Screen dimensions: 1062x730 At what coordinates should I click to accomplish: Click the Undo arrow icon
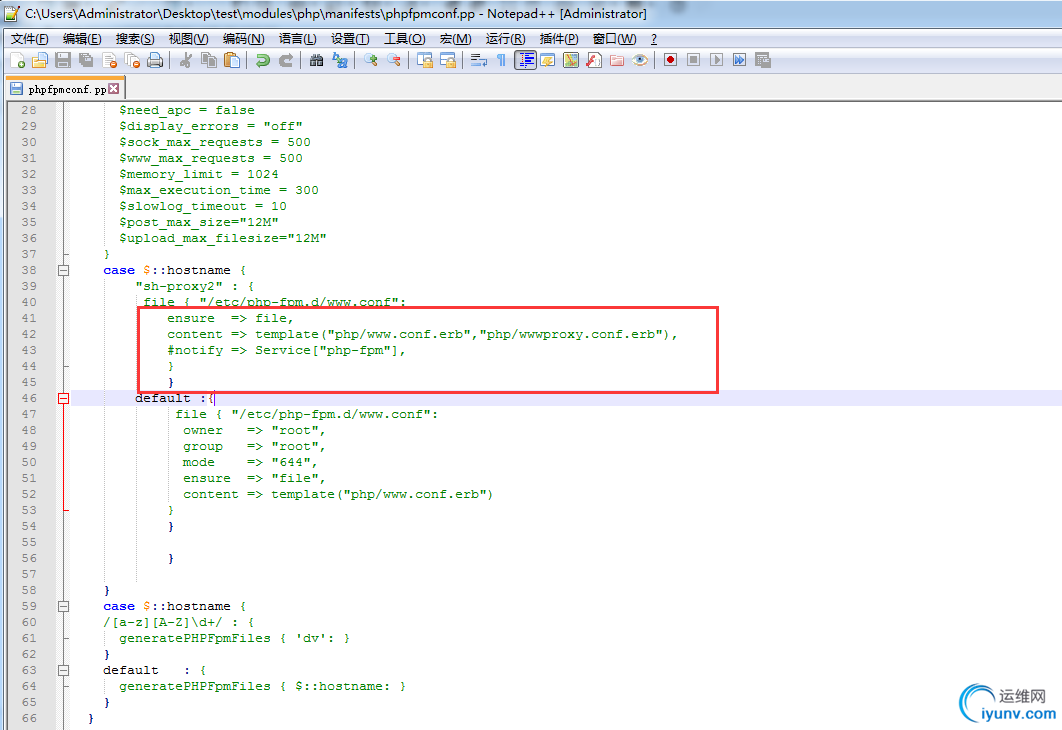pos(262,60)
